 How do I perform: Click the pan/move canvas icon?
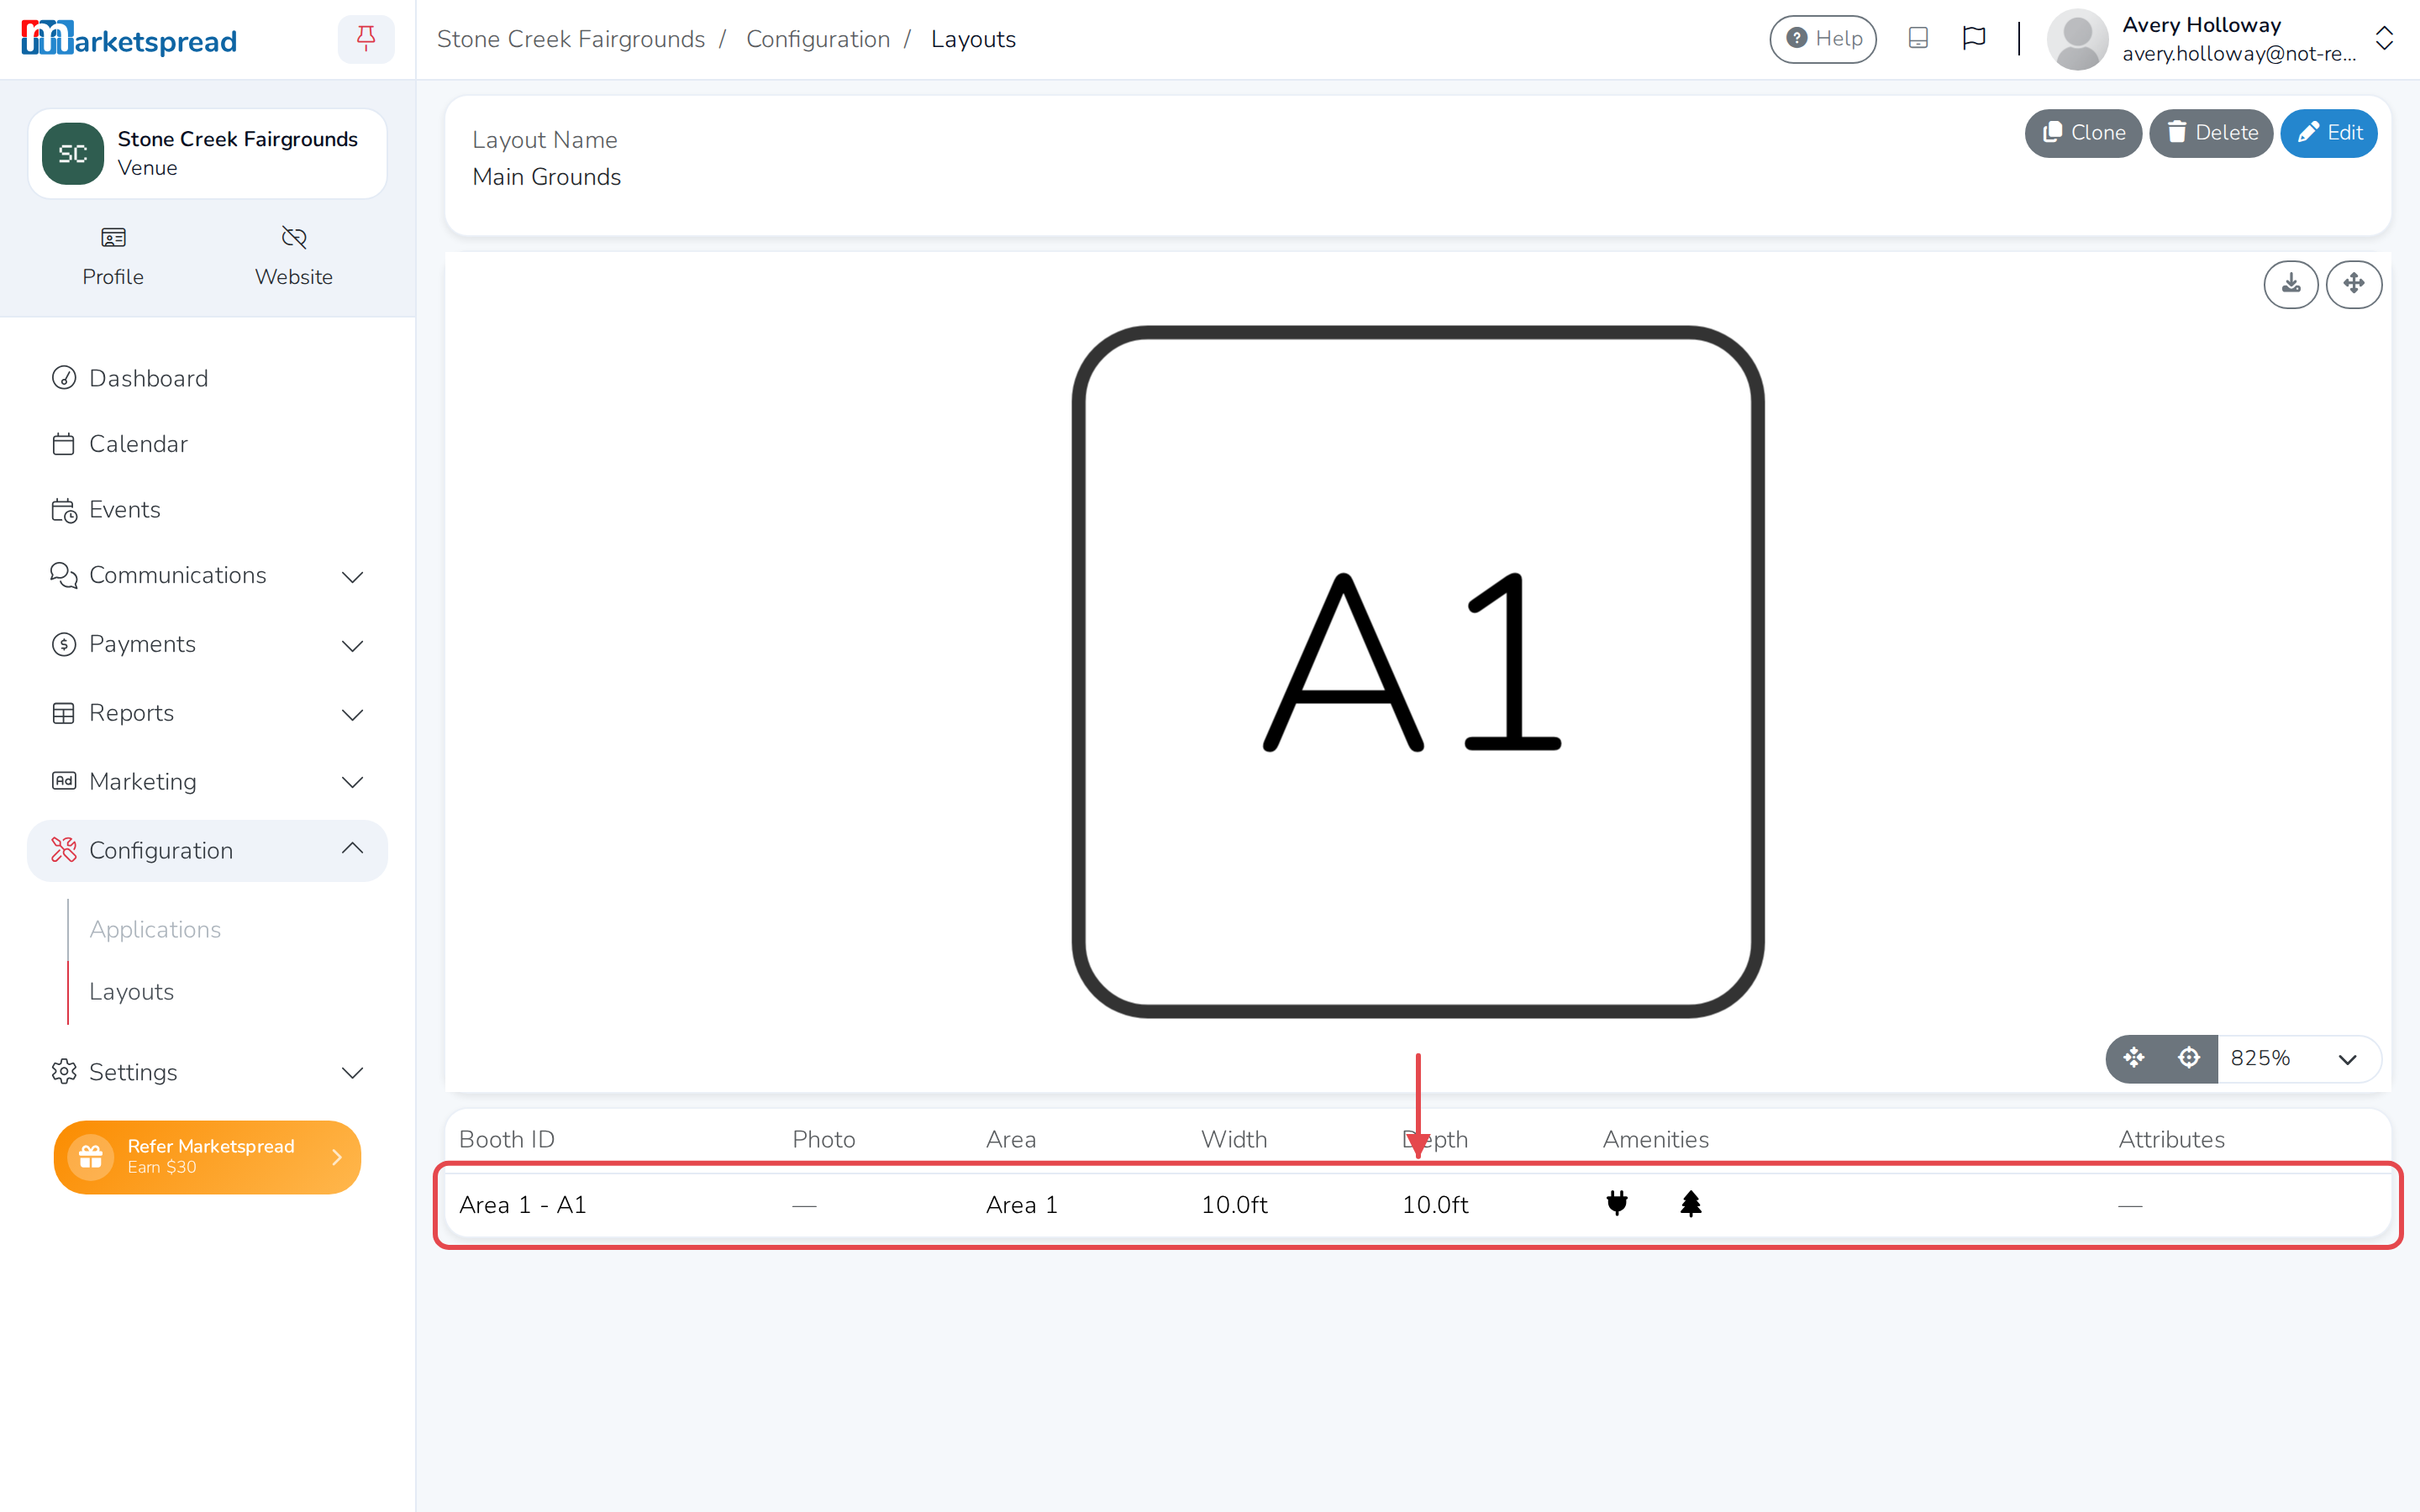tap(2353, 284)
